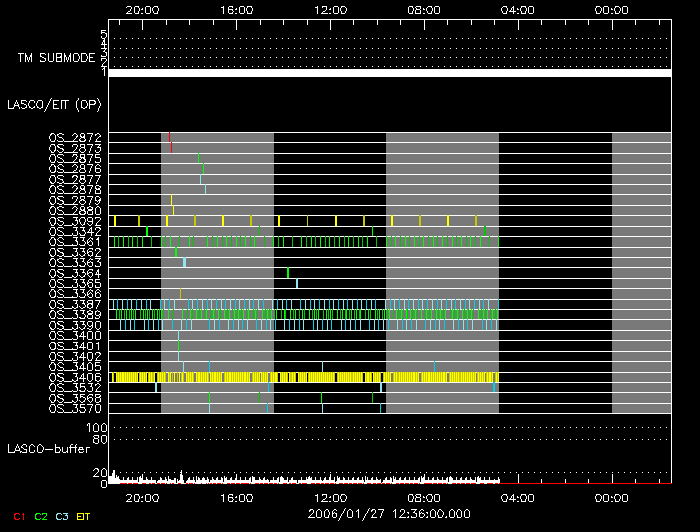Select the cyan marker in the OS_3365 row
700x532 pixels.
pyautogui.click(x=297, y=283)
